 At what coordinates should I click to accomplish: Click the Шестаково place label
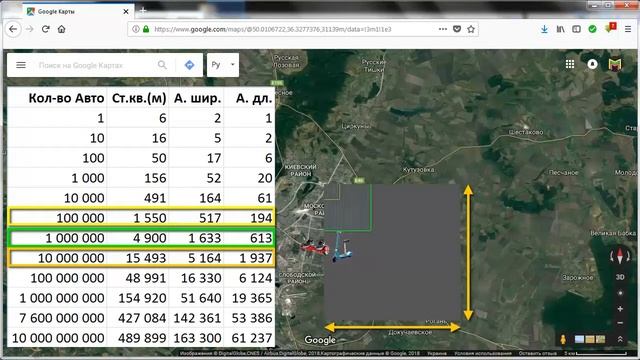pyautogui.click(x=526, y=132)
